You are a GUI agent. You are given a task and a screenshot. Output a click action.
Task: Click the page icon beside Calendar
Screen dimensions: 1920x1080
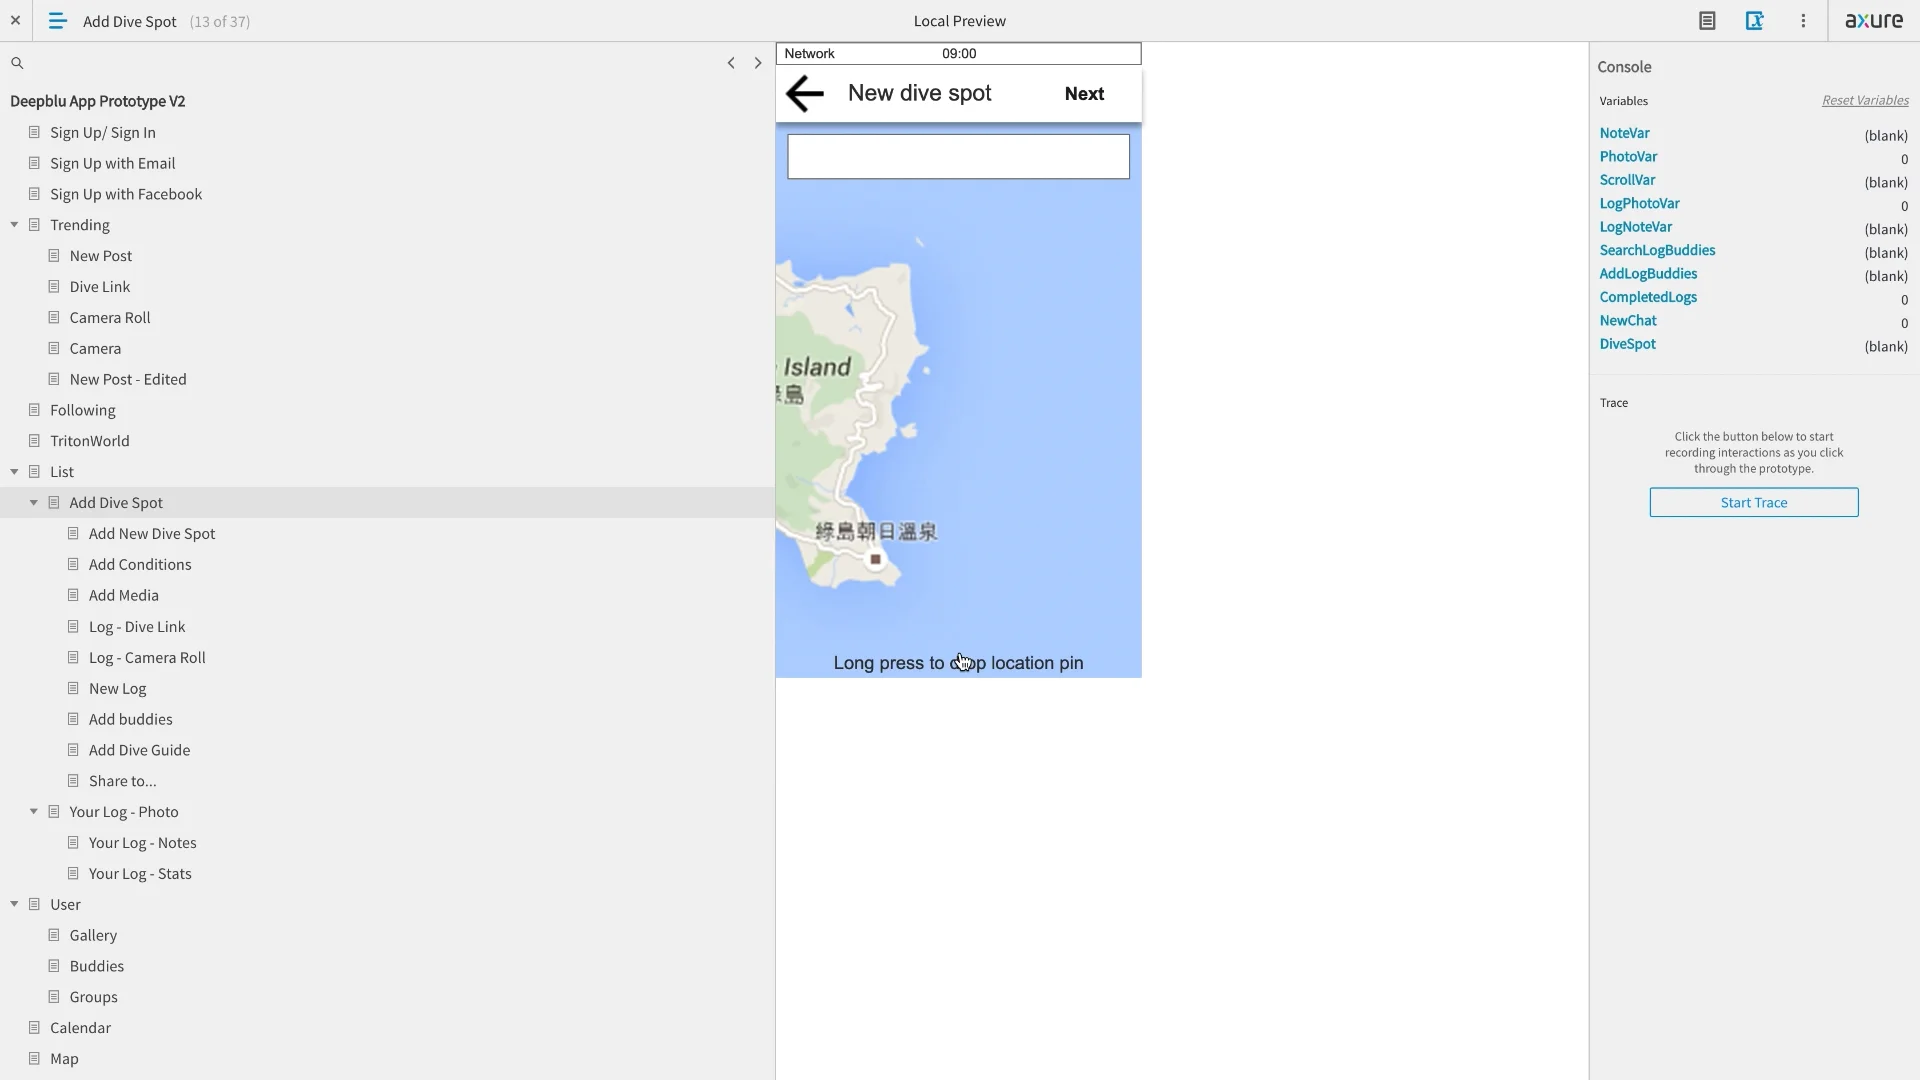point(34,1027)
